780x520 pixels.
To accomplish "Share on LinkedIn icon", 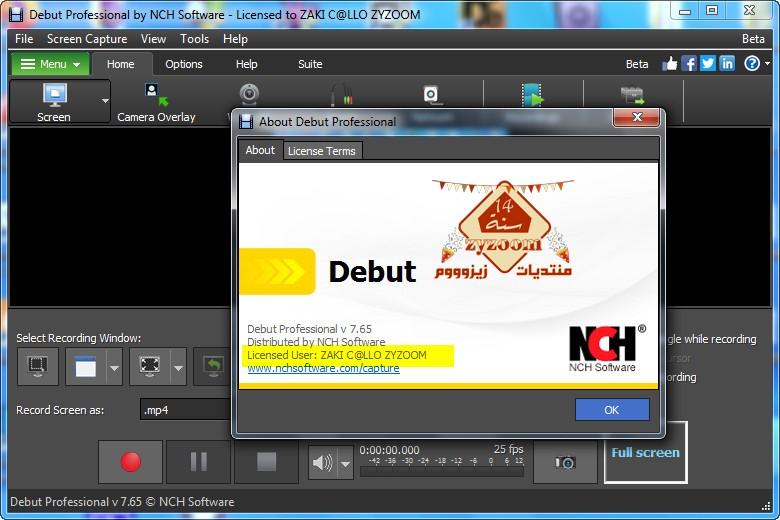I will pos(727,64).
